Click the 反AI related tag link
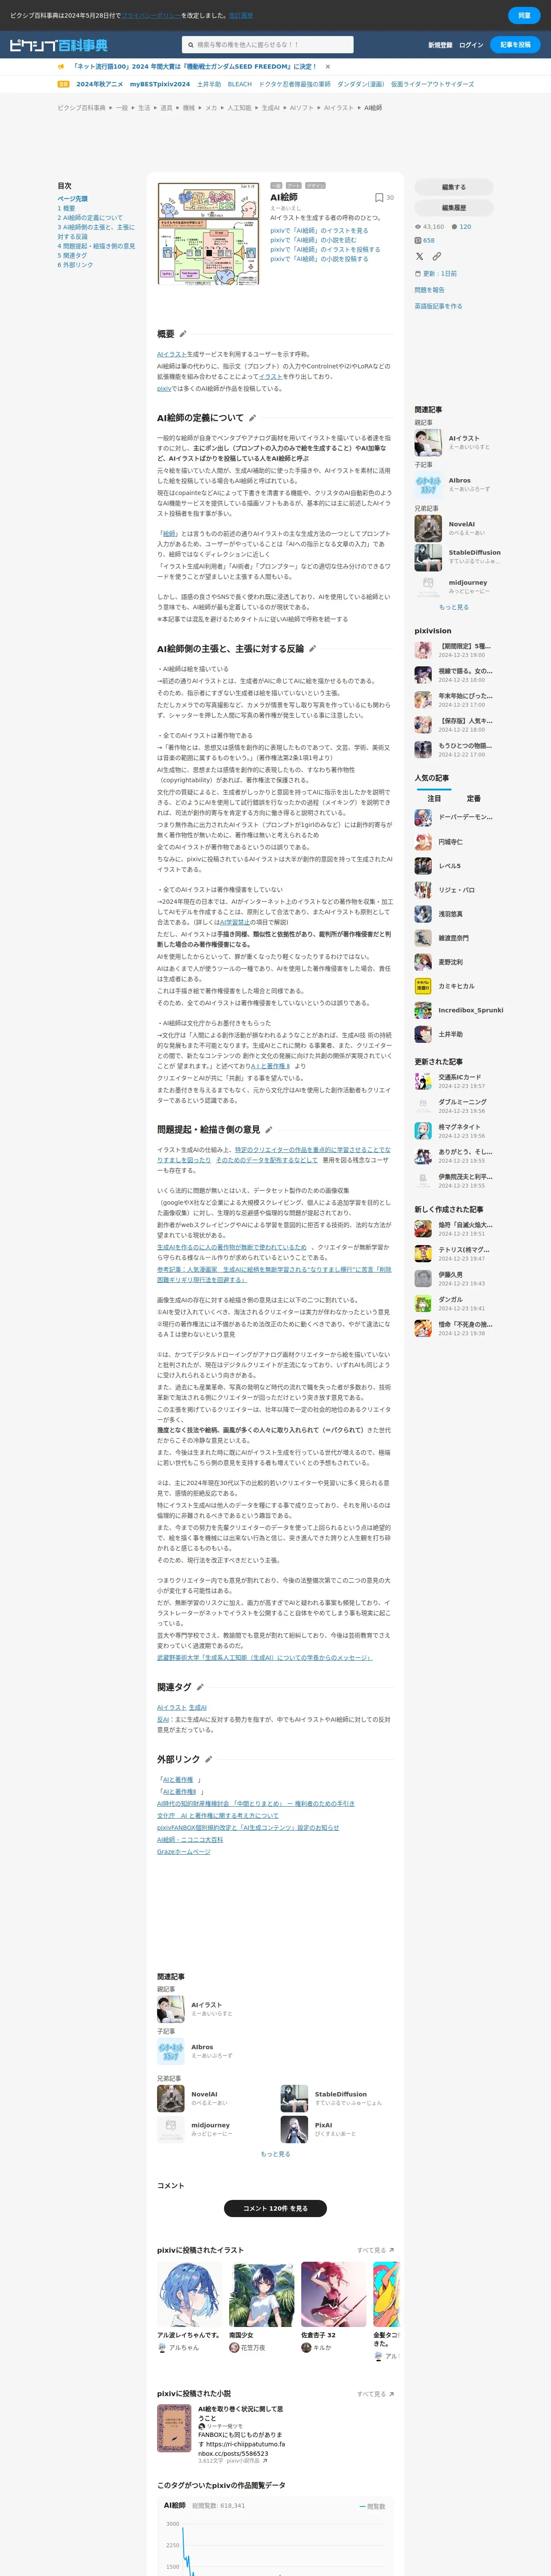Image resolution: width=551 pixels, height=2576 pixels. 163,1719
